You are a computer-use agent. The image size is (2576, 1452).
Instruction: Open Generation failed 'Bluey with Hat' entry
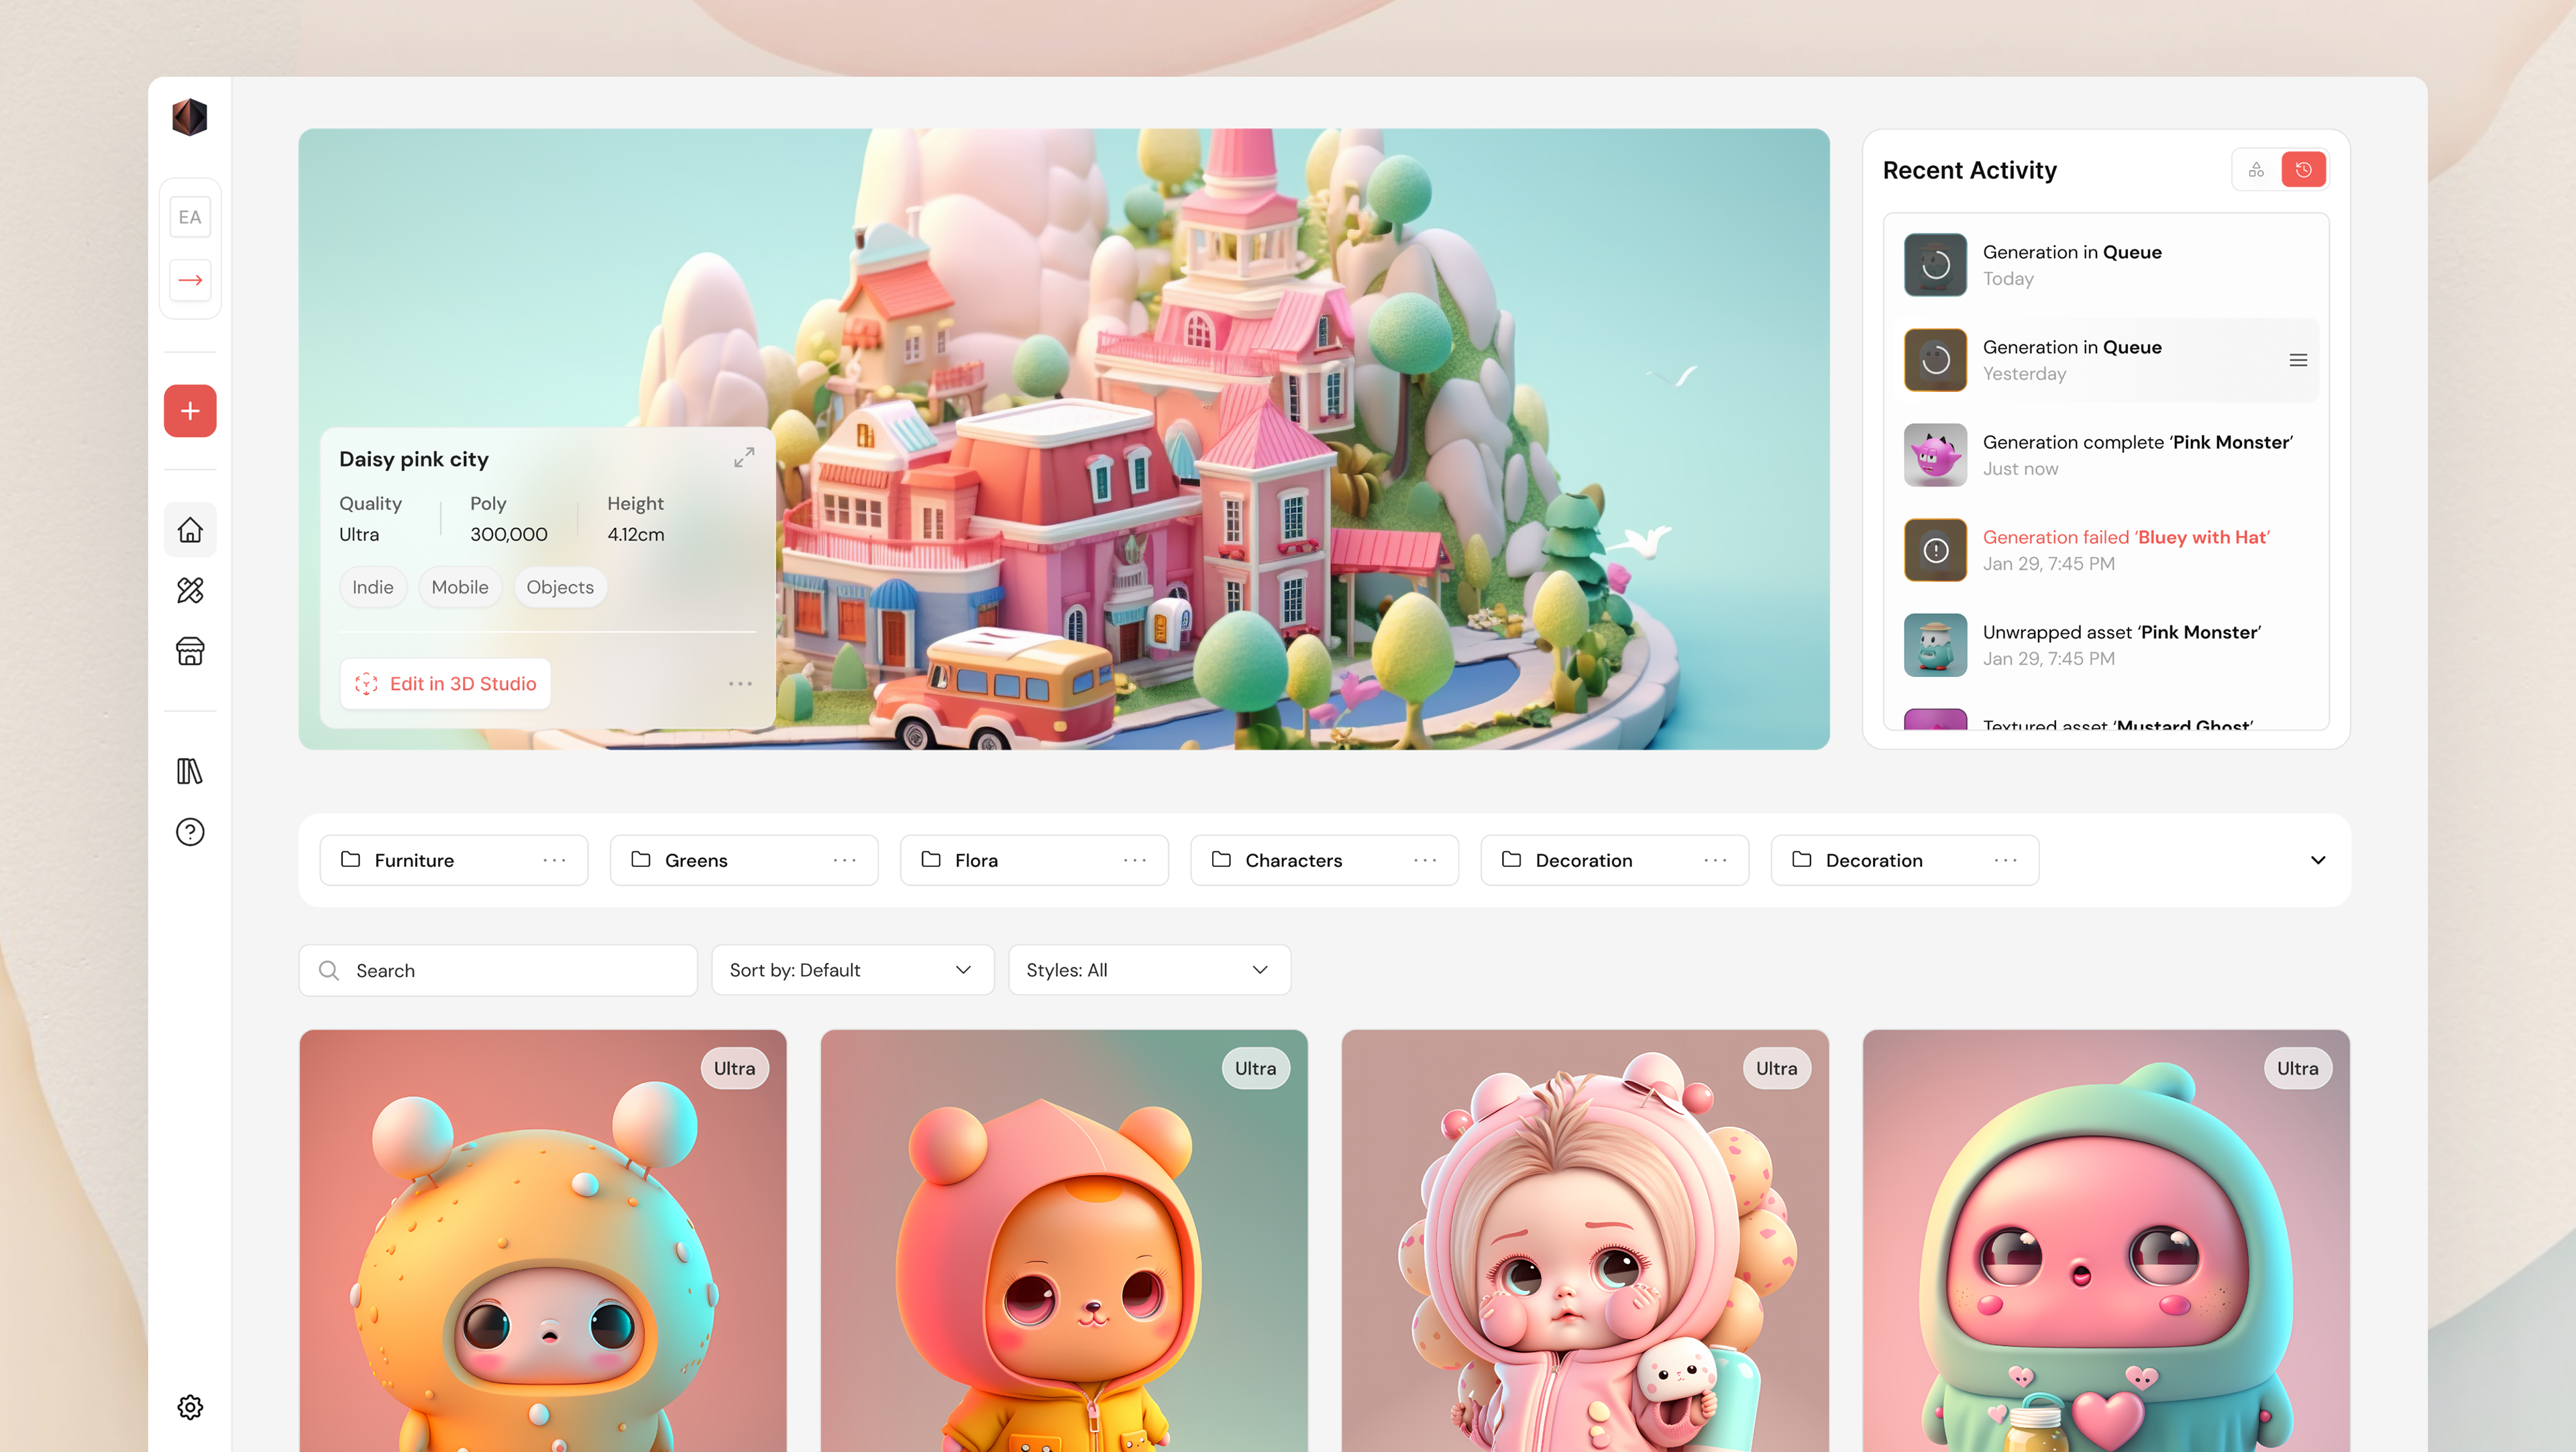pos(2125,549)
